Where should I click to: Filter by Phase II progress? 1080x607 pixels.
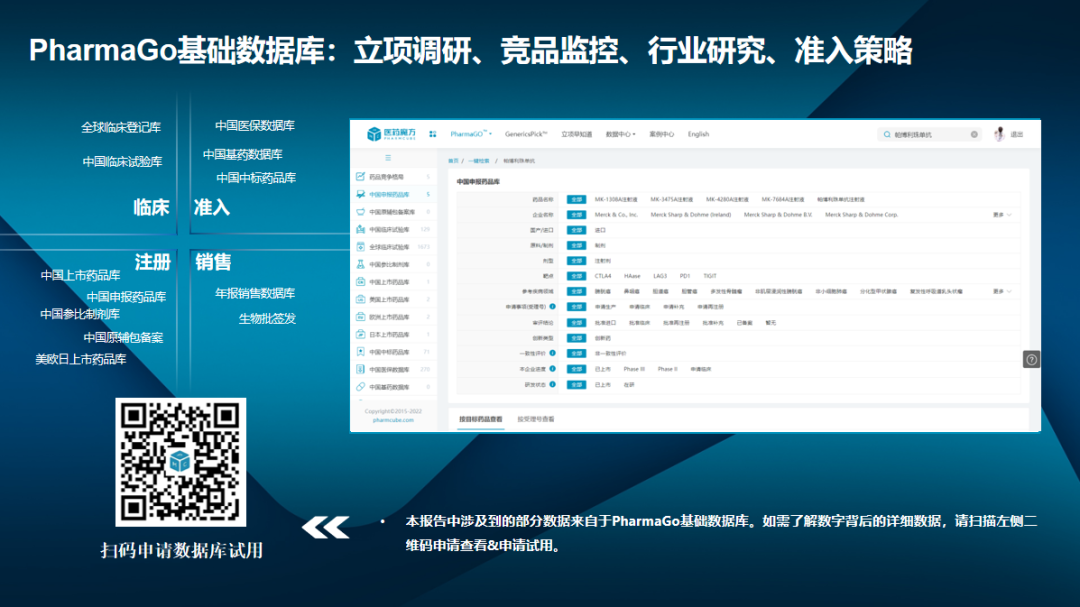pyautogui.click(x=667, y=369)
